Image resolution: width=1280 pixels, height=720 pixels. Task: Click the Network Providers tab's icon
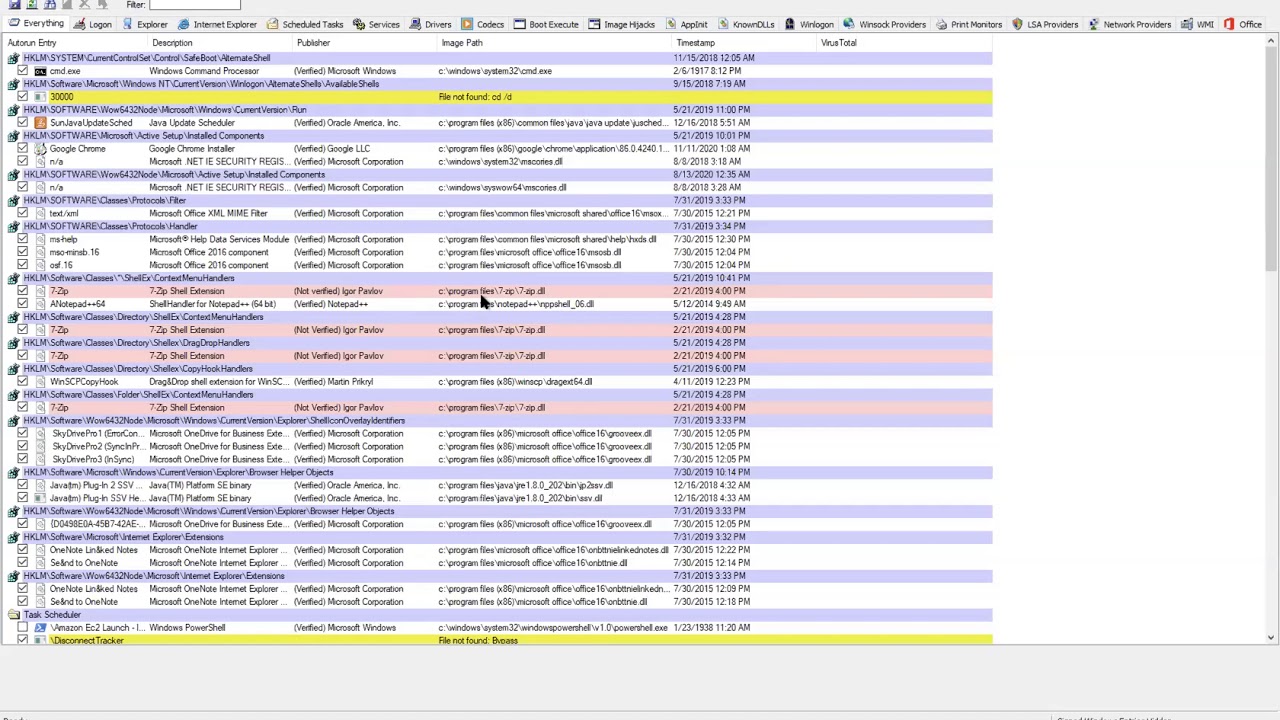tap(1093, 24)
